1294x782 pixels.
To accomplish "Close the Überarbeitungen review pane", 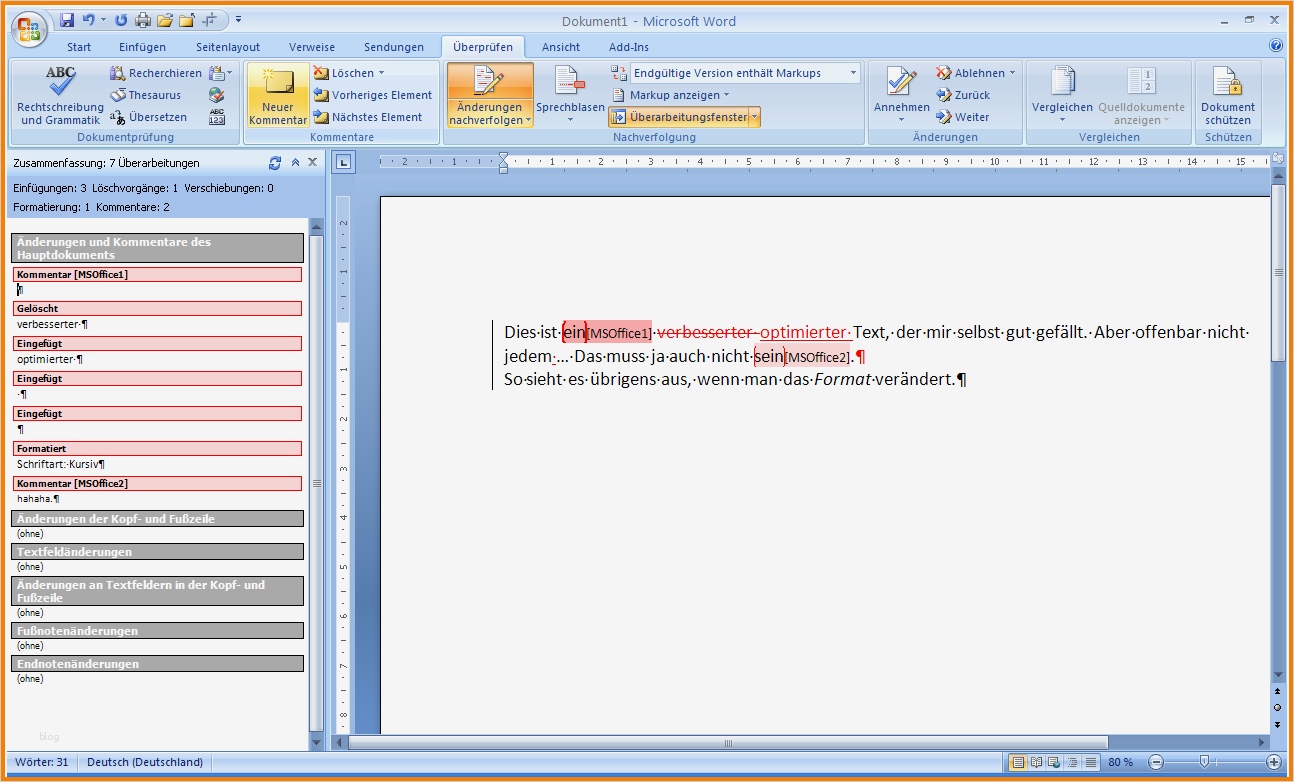I will [312, 163].
